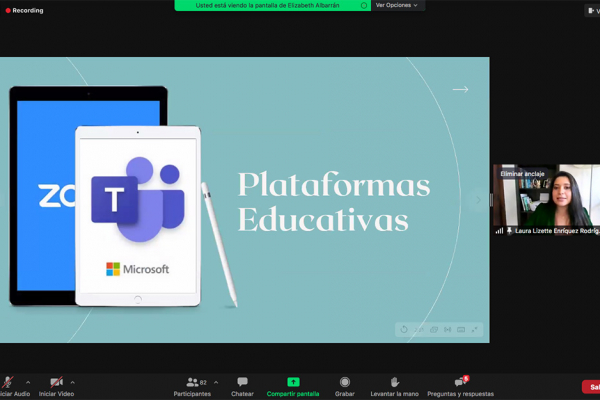Click notification badge on Preguntas y respuestas

coord(466,379)
